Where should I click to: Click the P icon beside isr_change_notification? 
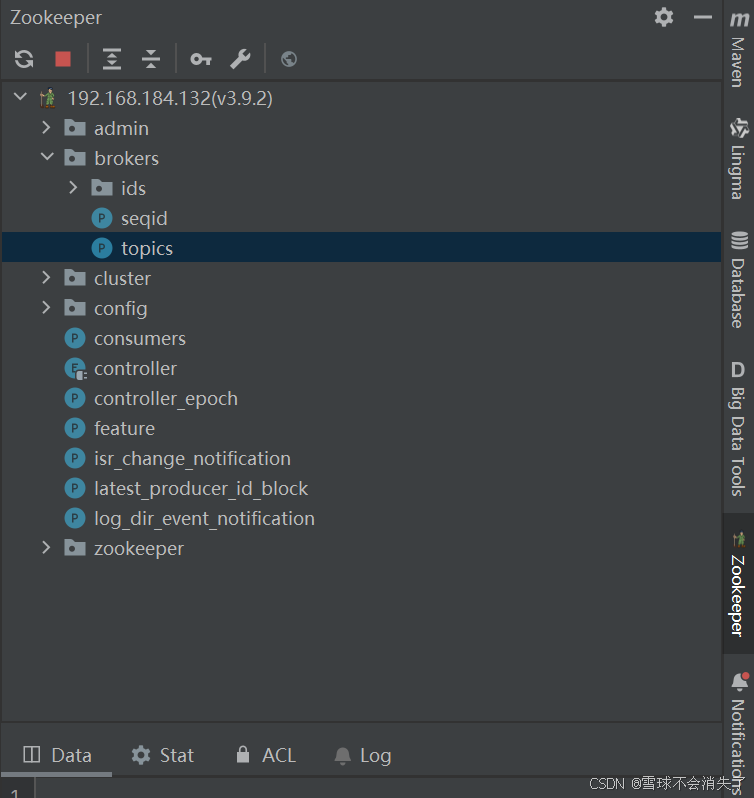tap(75, 459)
